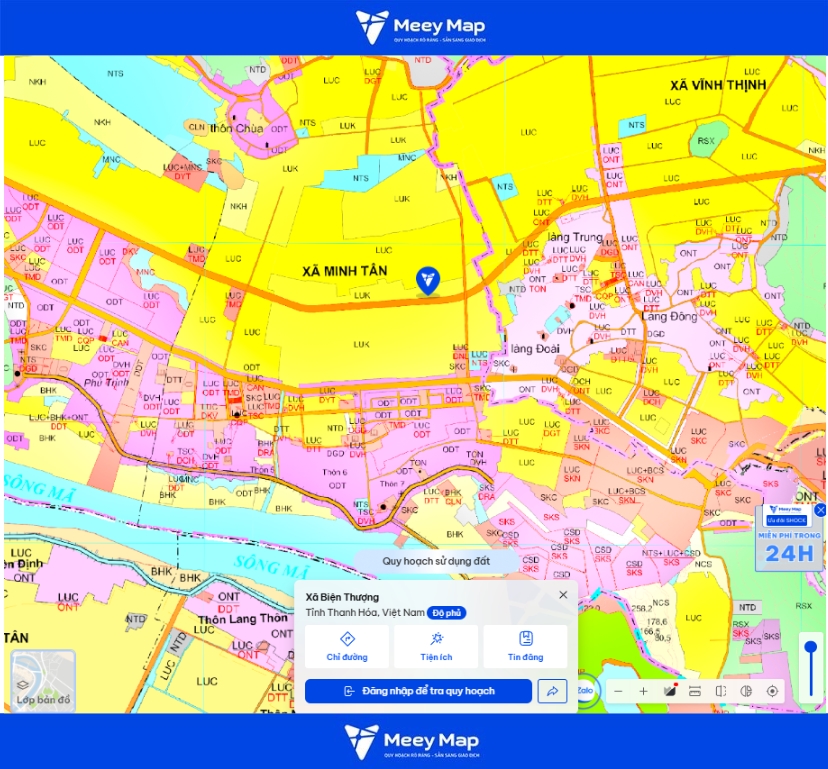828x769 pixels.
Task: Dismiss the 'Miễn phí trong 24H' ad banner
Action: pos(820,510)
